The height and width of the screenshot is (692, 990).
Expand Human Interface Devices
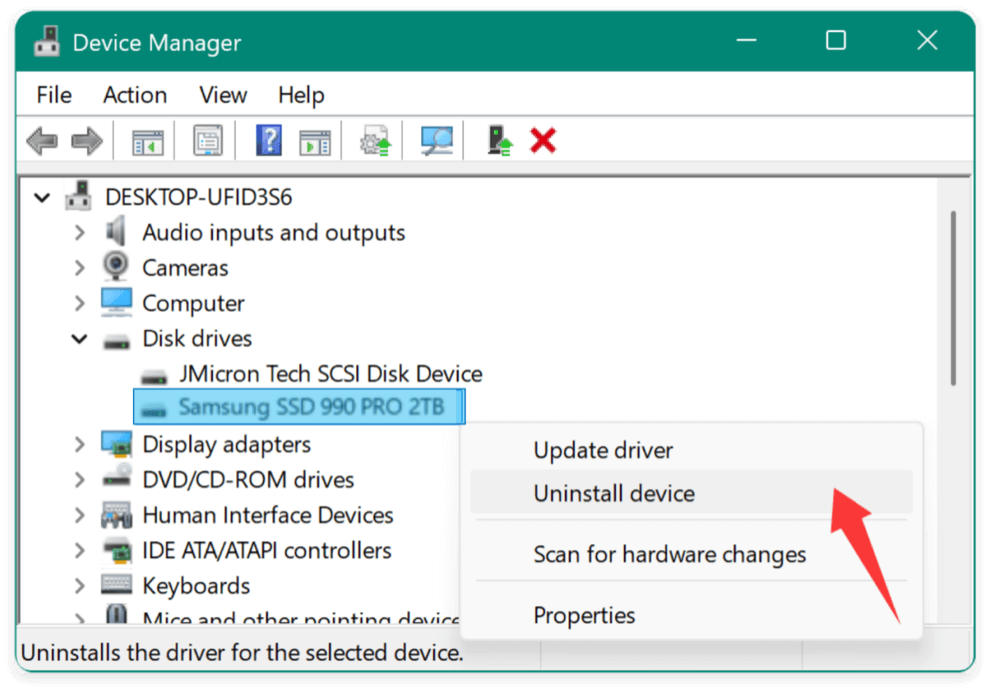[79, 514]
